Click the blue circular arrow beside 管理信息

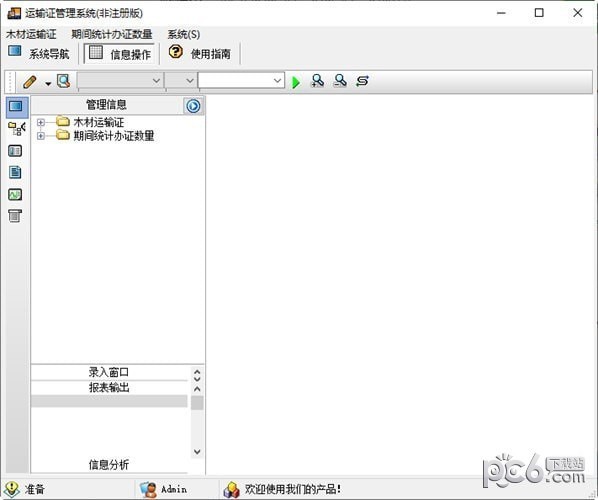[193, 106]
